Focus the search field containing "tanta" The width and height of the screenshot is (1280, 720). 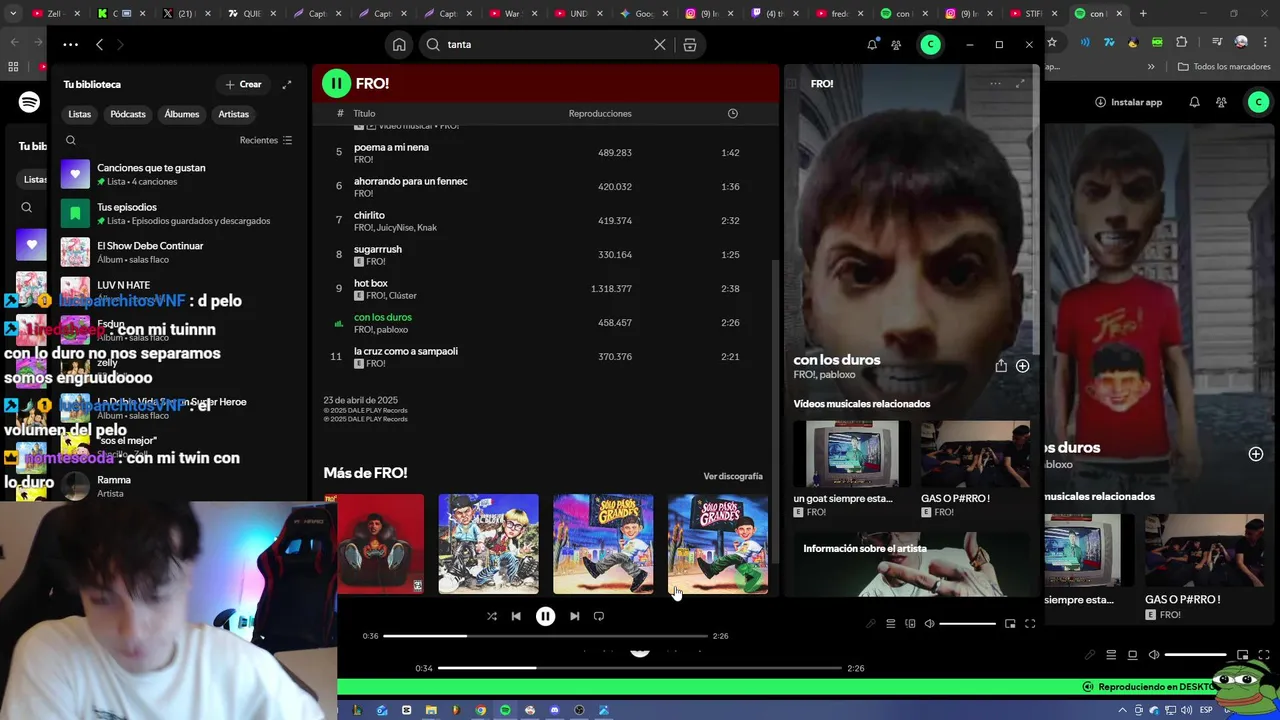[546, 44]
